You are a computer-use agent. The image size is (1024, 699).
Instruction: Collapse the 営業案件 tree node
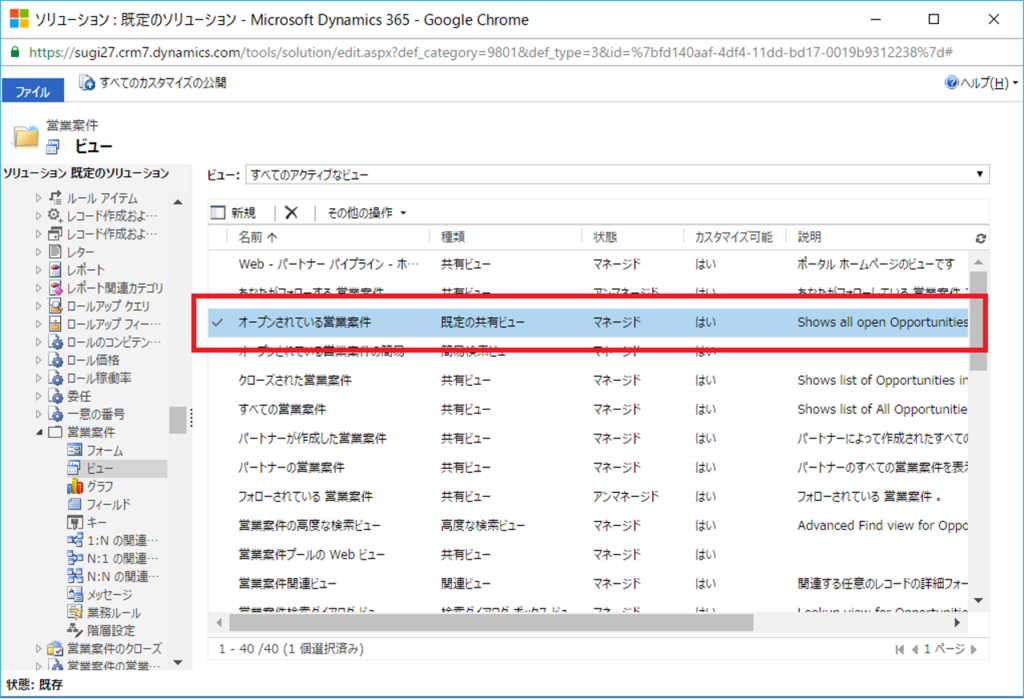coord(38,432)
